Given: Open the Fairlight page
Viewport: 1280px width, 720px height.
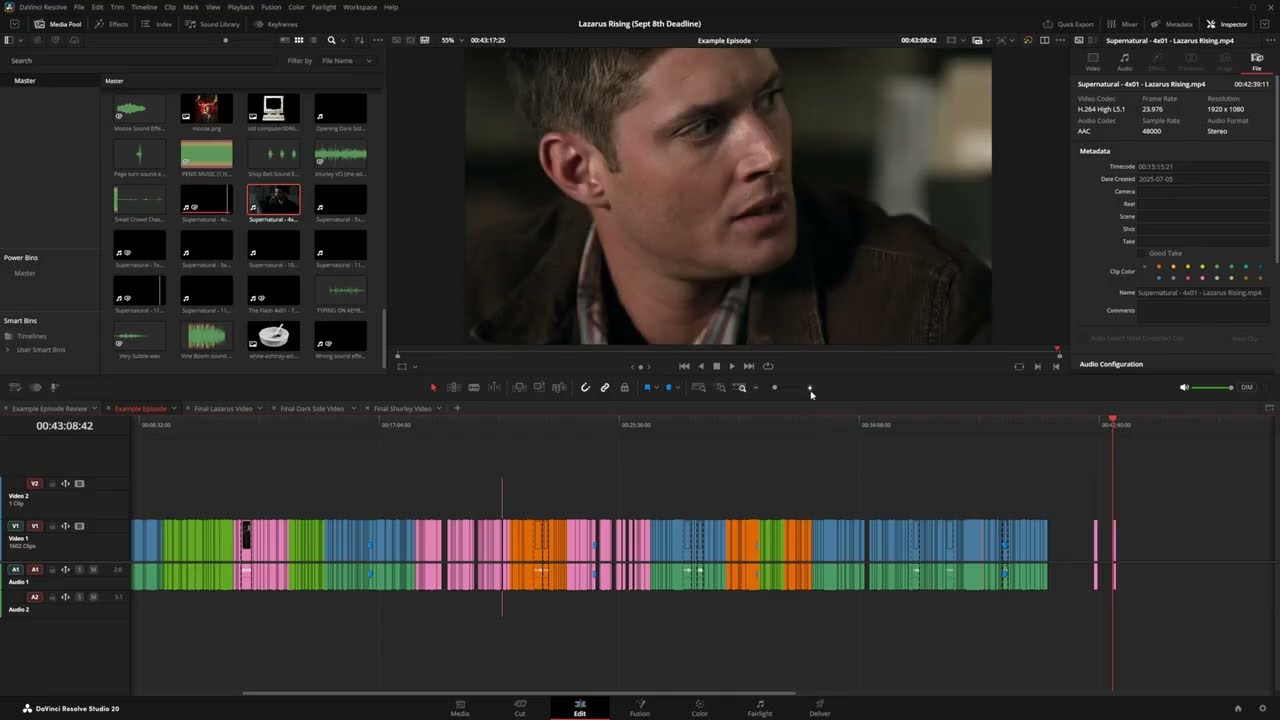Looking at the screenshot, I should [760, 708].
